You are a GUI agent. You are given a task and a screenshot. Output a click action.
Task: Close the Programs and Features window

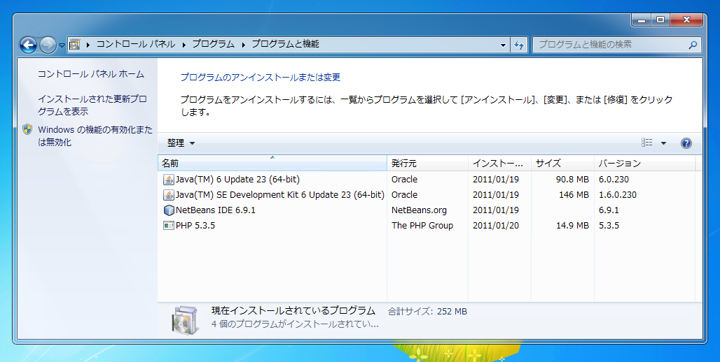coord(686,20)
